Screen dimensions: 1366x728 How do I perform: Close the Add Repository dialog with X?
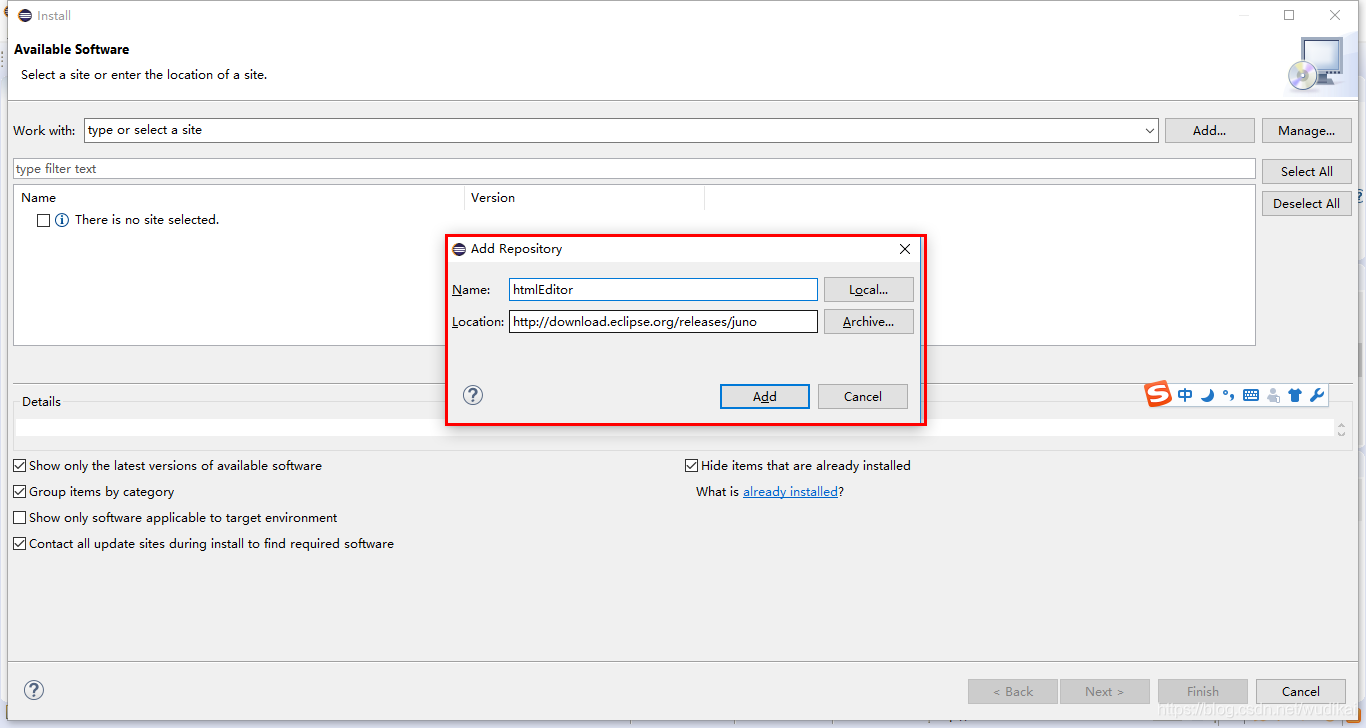(x=905, y=249)
